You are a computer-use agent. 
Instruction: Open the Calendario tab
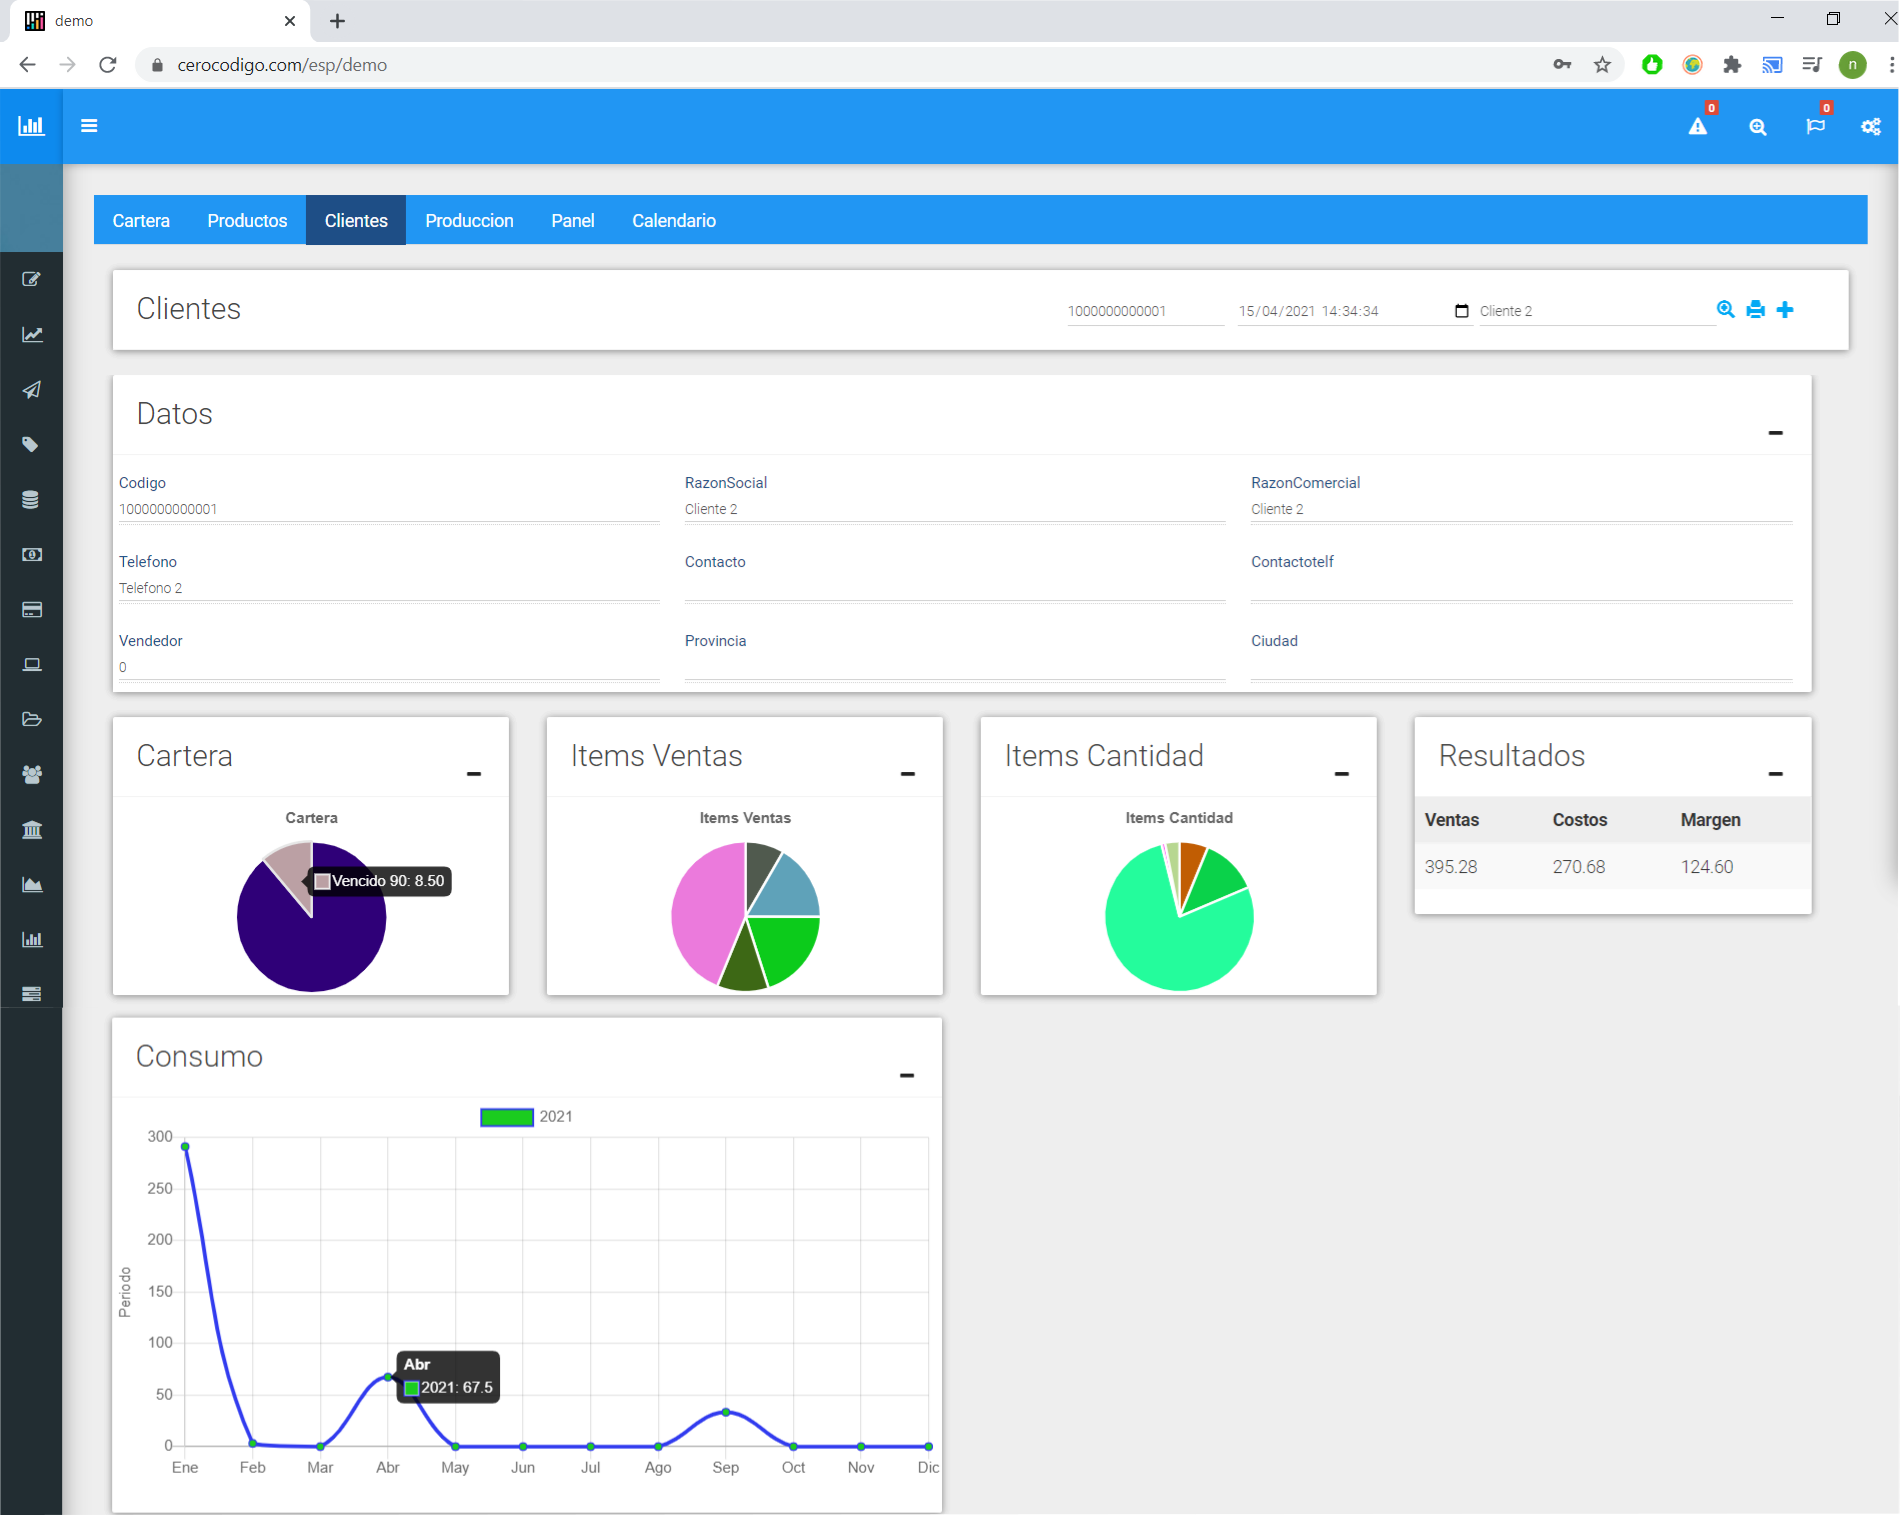coord(673,221)
